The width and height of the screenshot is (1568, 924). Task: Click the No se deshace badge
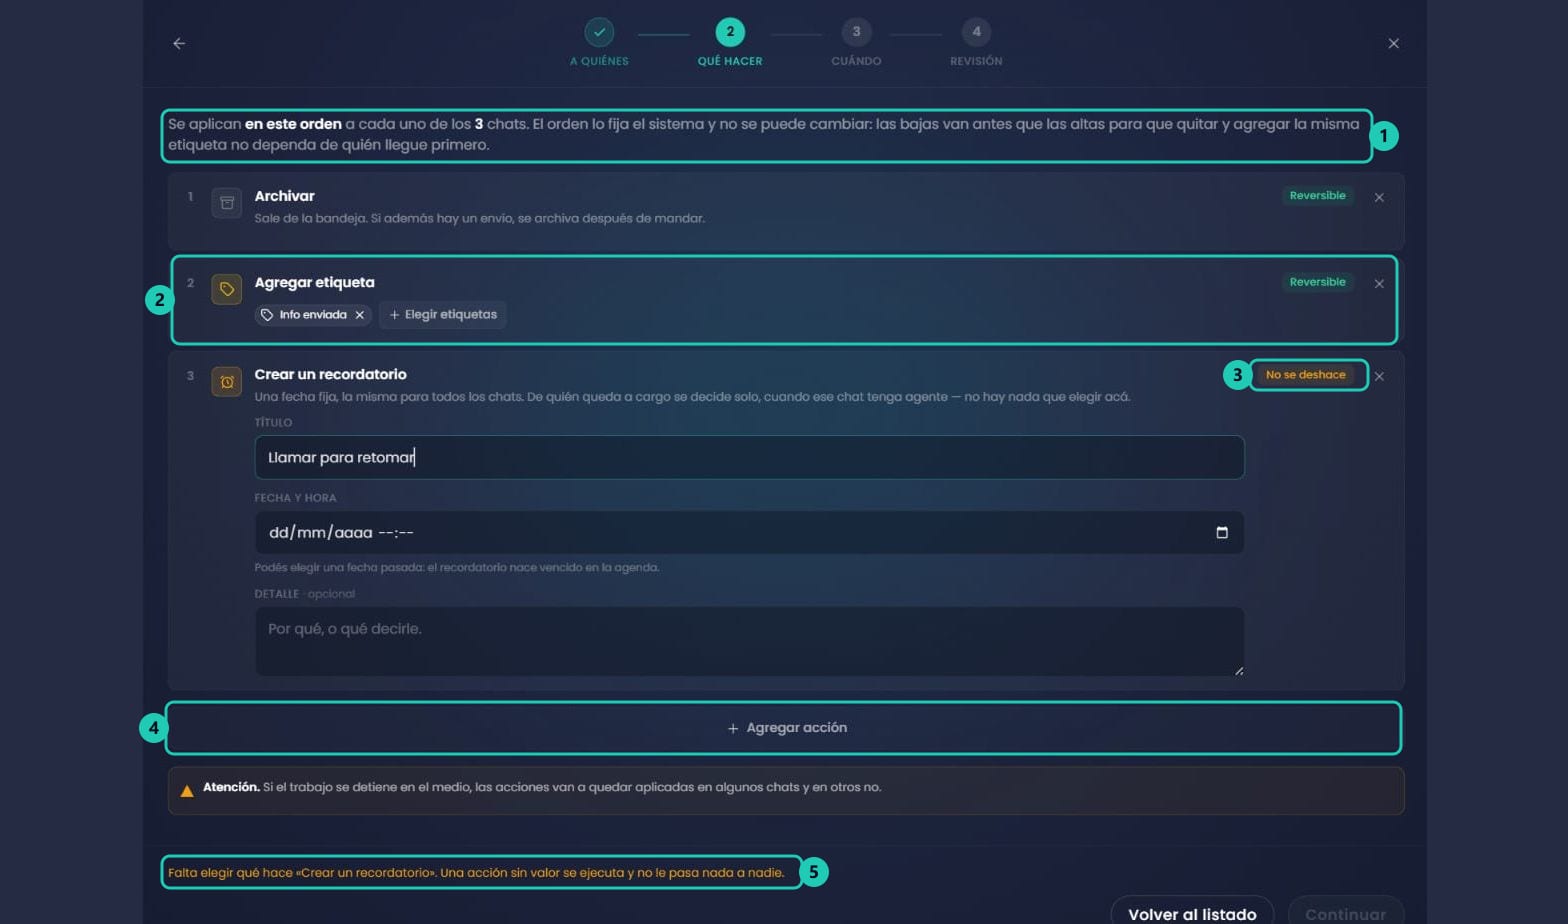click(1306, 375)
